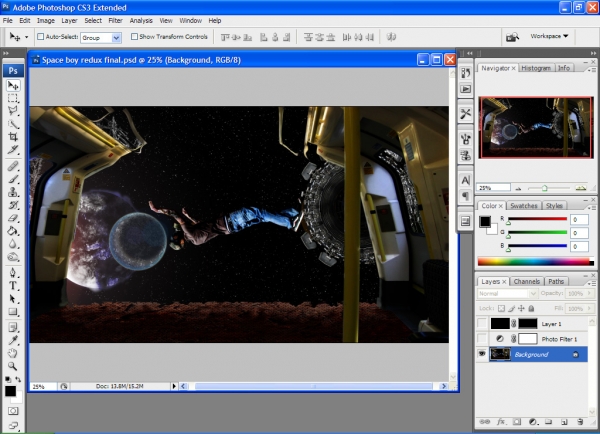Click the Navigator preview thumbnail
Viewport: 600px width, 434px height.
pos(536,127)
